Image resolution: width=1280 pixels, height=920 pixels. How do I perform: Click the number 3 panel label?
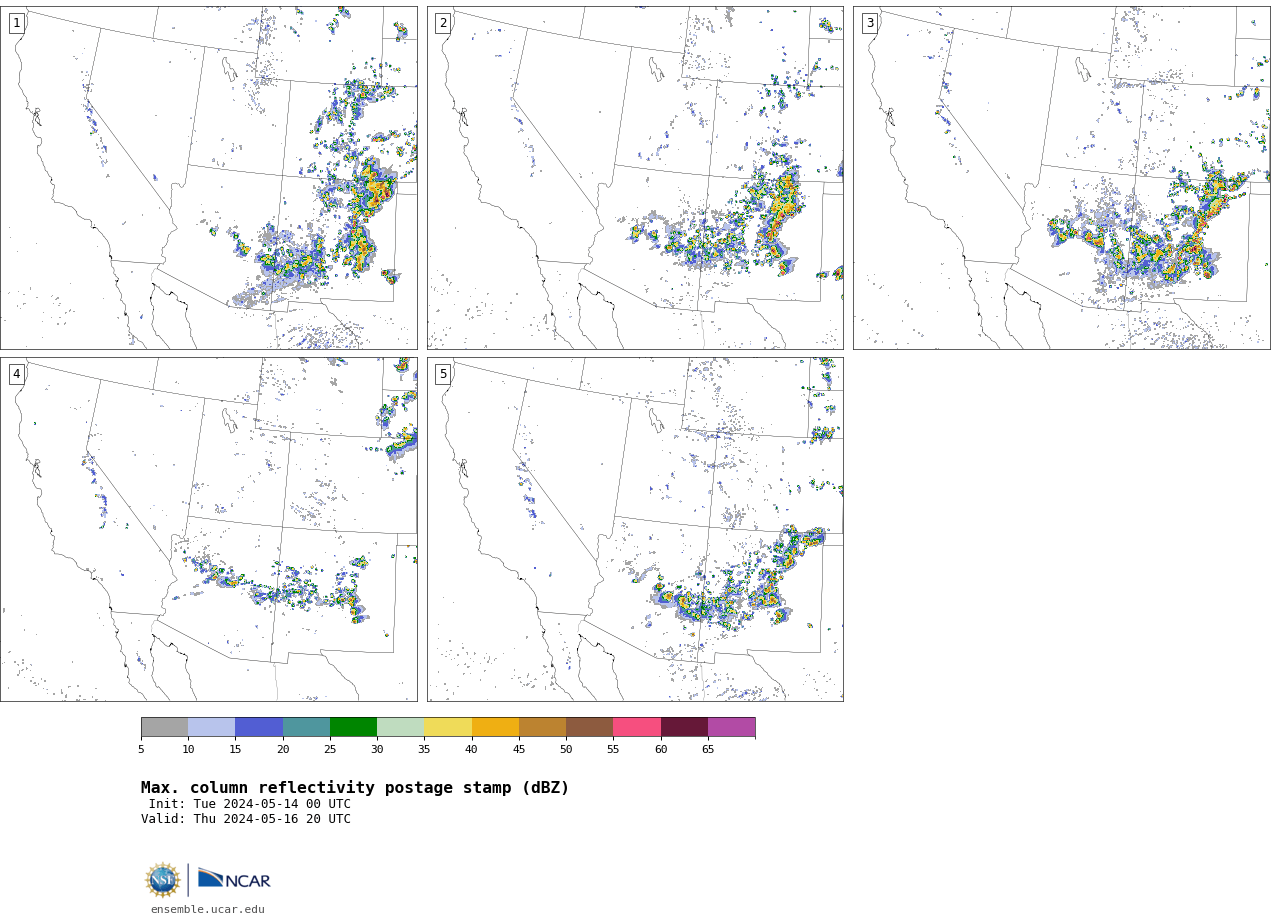(869, 23)
